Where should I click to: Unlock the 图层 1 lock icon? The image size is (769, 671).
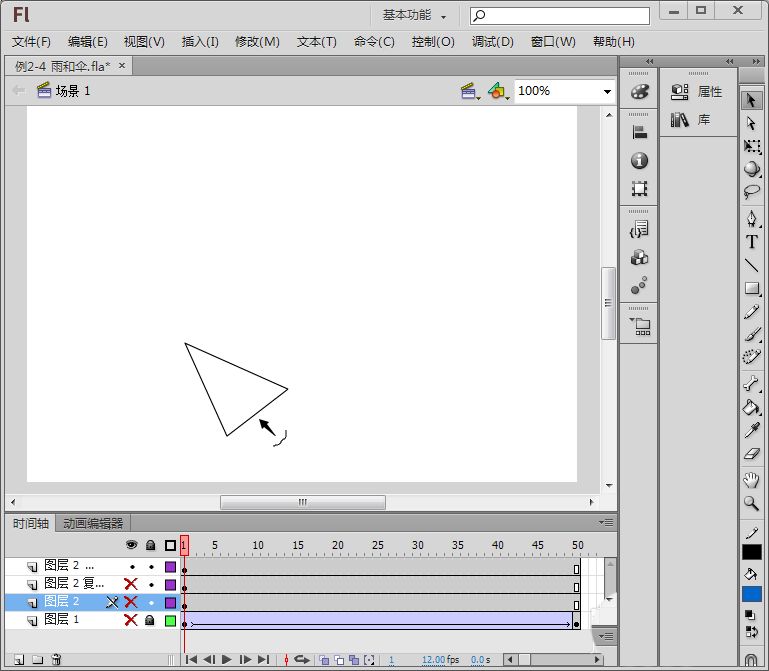[x=151, y=620]
